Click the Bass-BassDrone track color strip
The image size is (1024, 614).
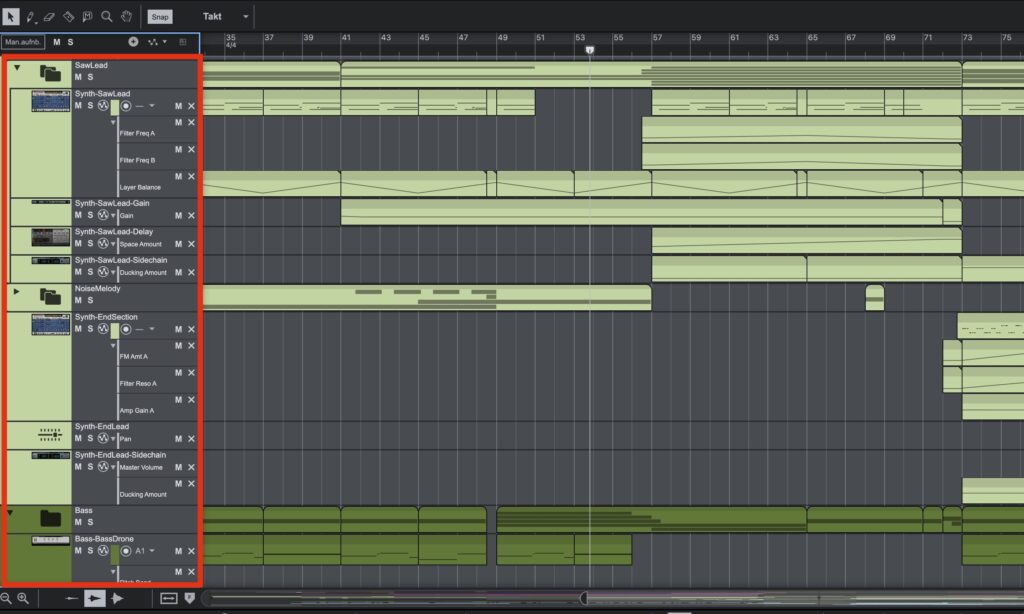click(115, 555)
